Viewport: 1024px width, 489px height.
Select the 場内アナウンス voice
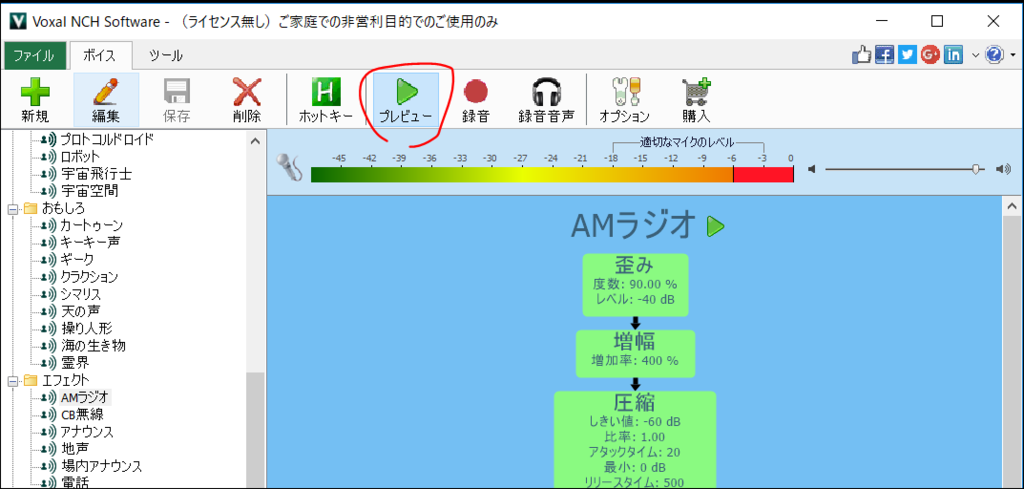101,465
